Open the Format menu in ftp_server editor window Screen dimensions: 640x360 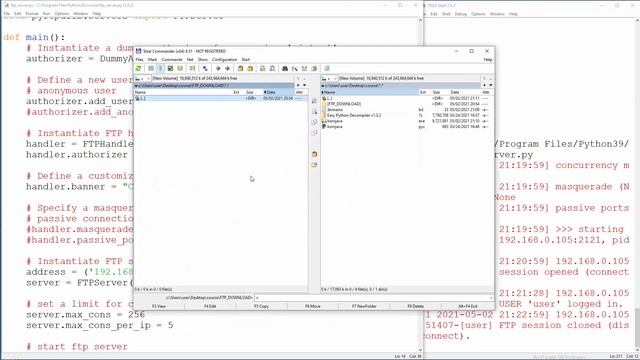pos(32,13)
